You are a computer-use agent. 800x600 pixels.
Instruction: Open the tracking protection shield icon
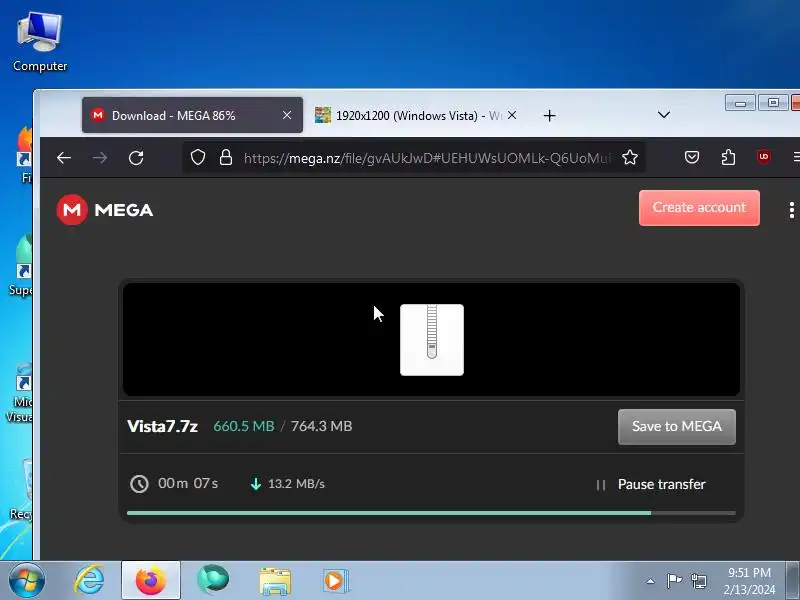point(198,158)
